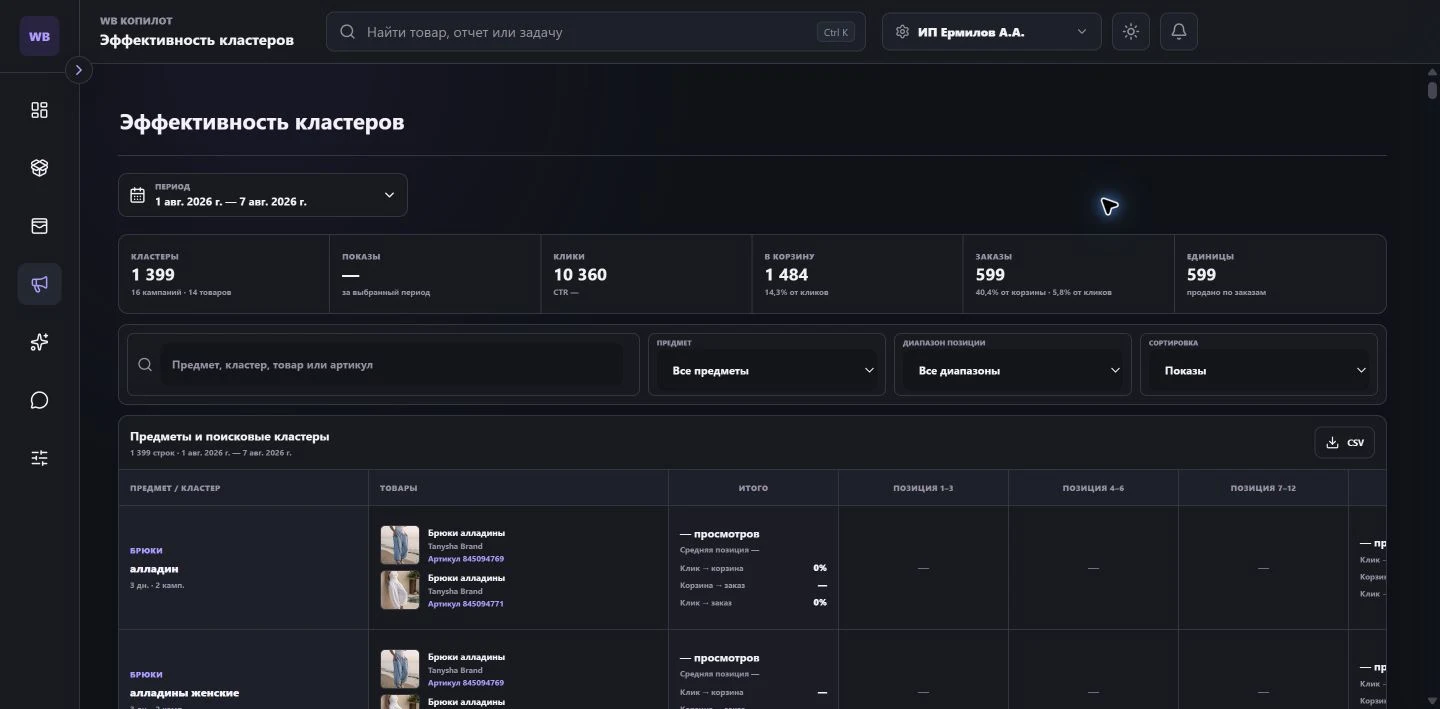This screenshot has width=1440, height=709.
Task: Open the dashboard grid icon in sidebar
Action: pyautogui.click(x=39, y=110)
